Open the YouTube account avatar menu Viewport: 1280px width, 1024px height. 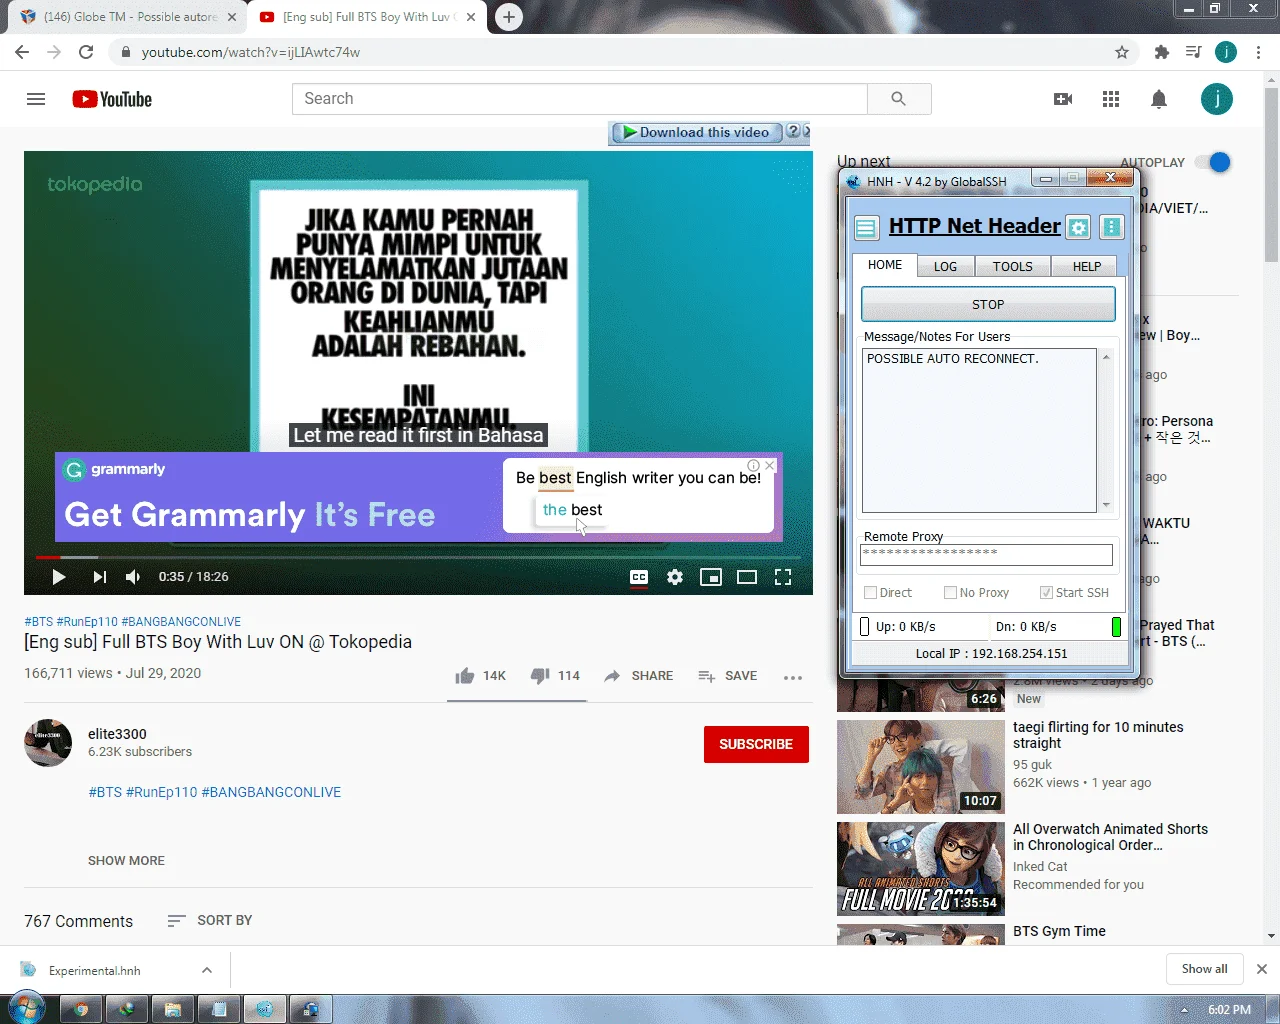pos(1217,99)
